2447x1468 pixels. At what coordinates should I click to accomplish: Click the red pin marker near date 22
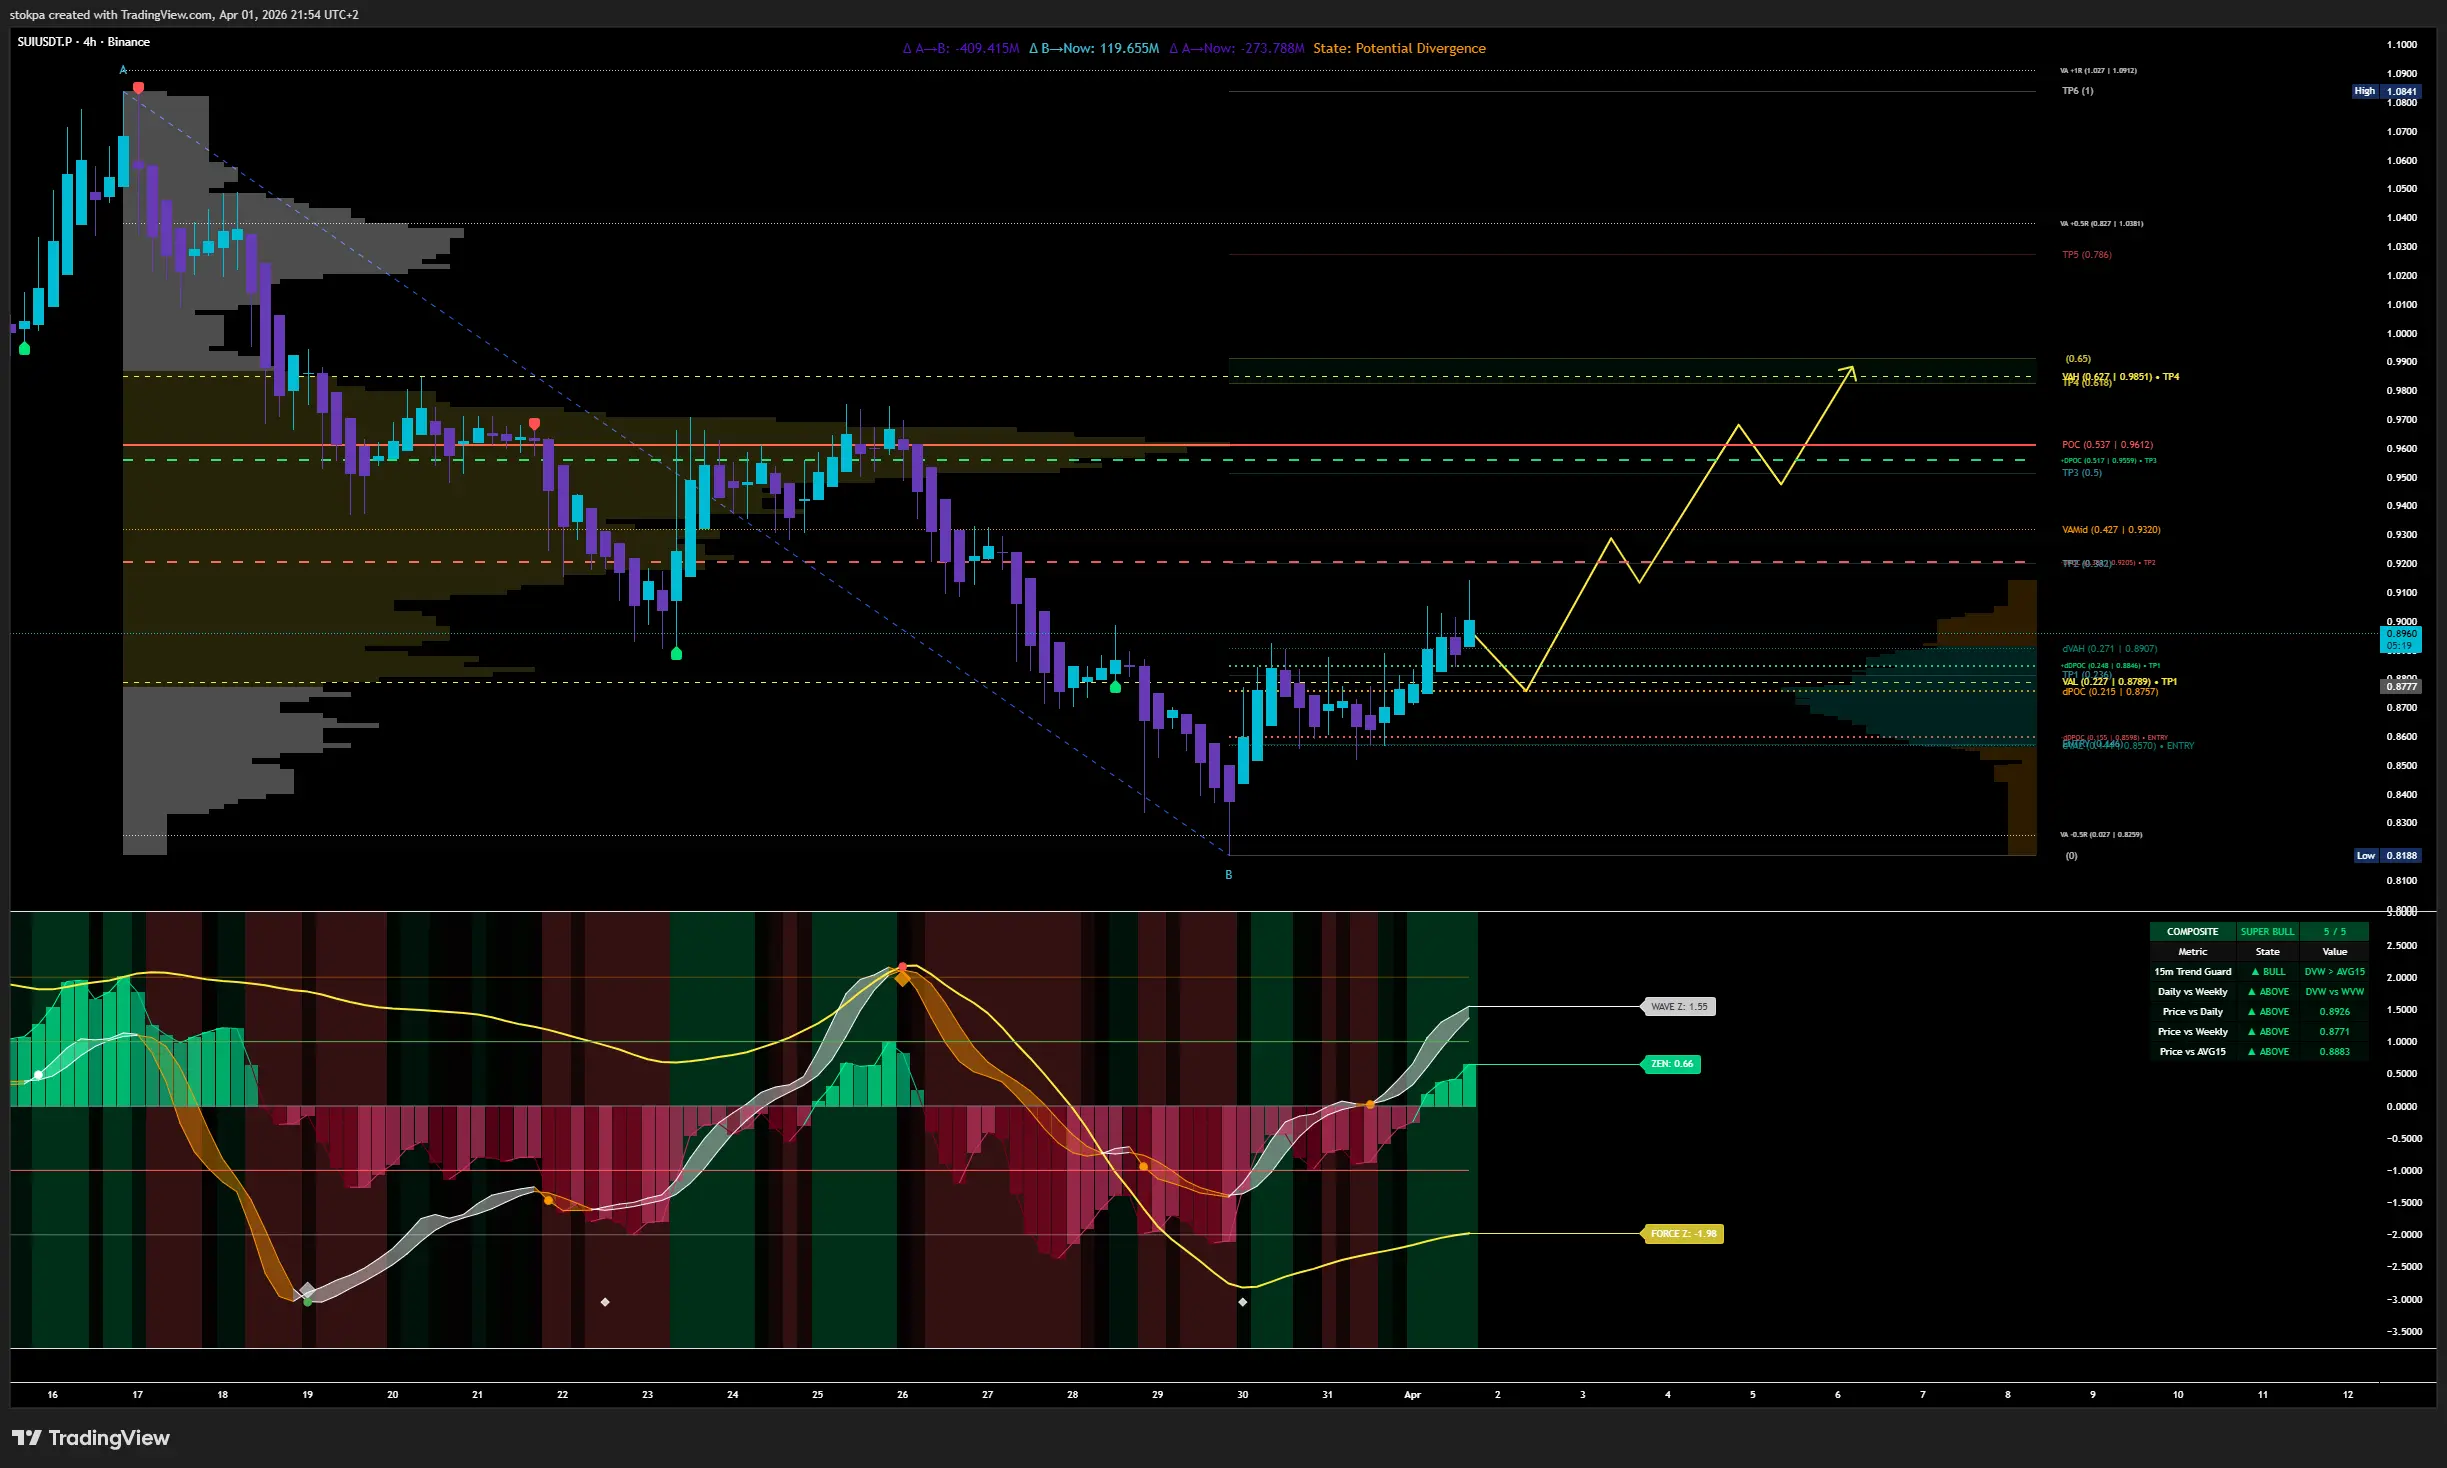[x=535, y=424]
